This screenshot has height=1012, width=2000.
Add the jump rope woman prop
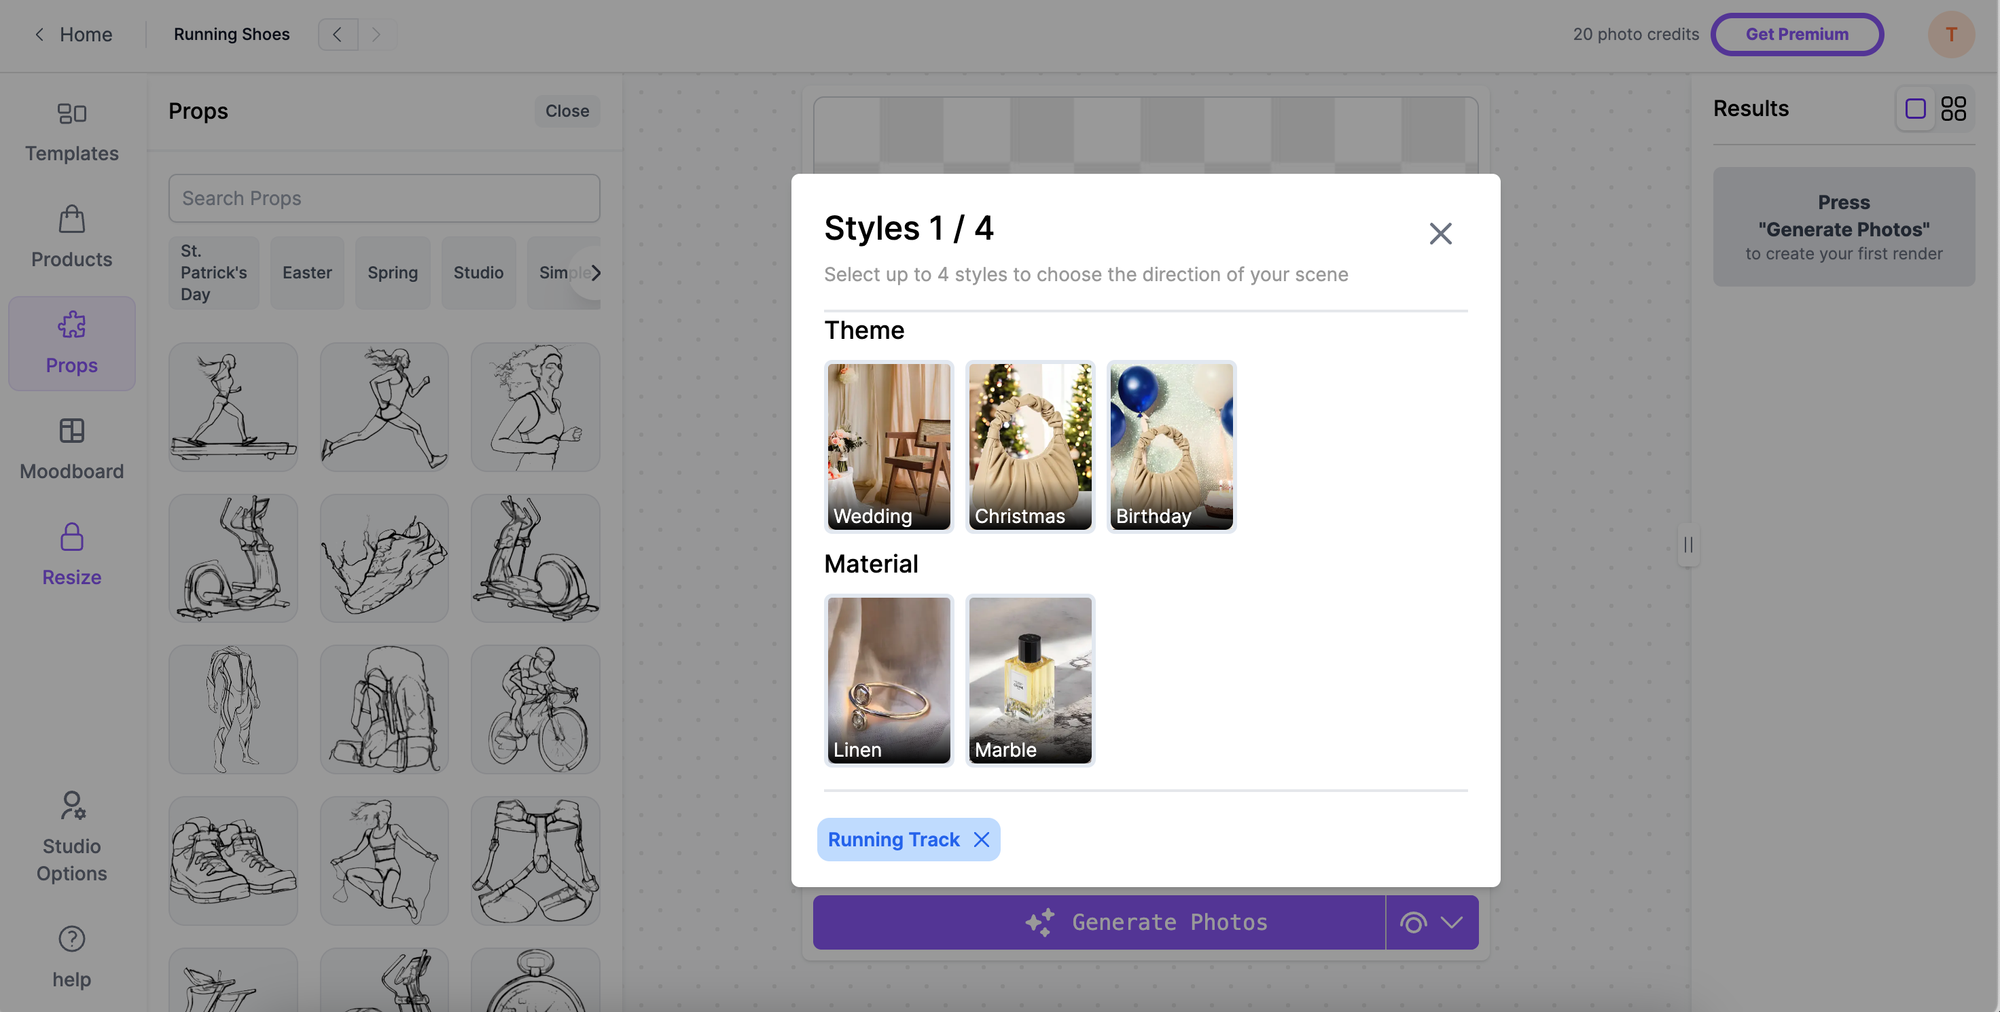click(384, 860)
